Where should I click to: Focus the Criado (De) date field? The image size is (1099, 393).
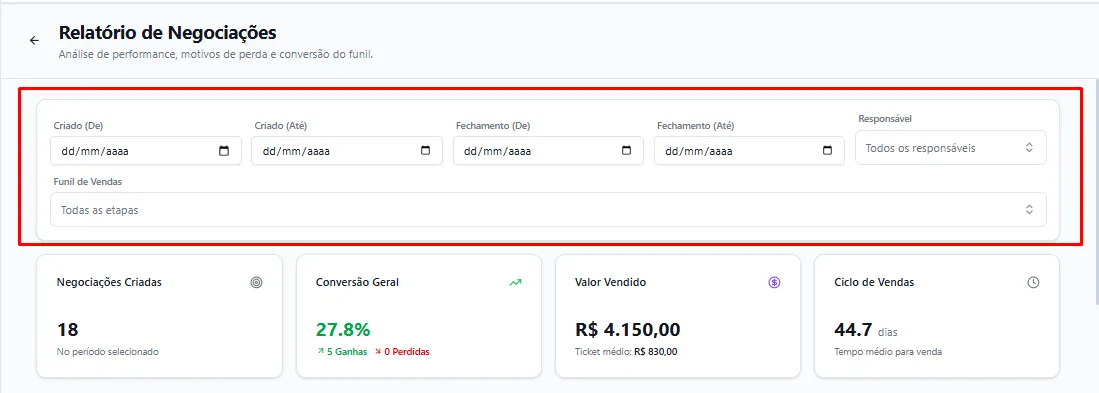[x=146, y=151]
